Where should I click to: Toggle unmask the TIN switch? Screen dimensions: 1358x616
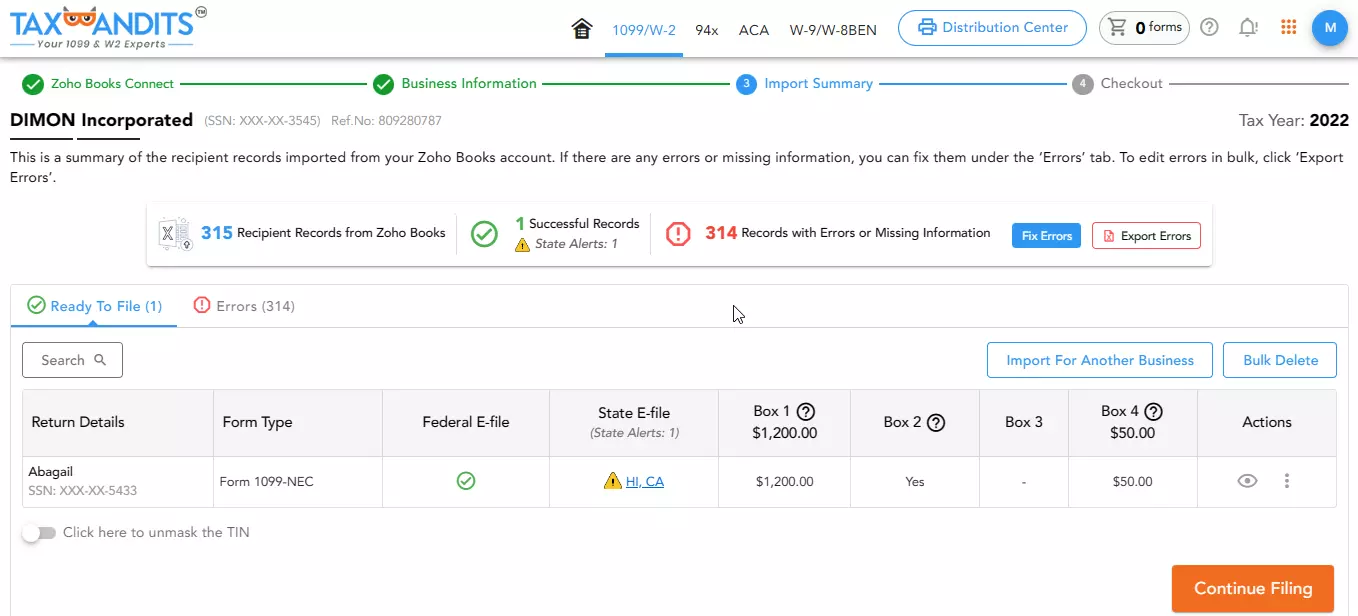(39, 533)
